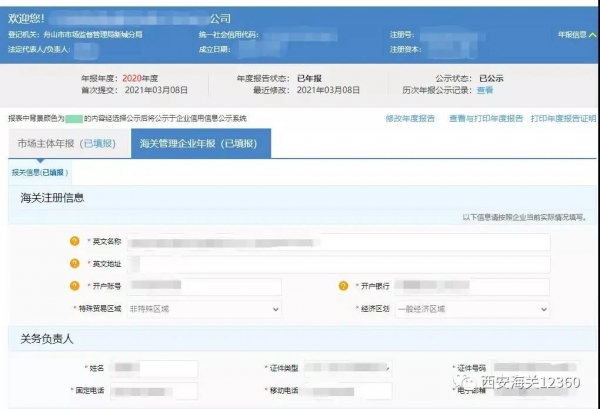Viewport: 600px width, 409px height.
Task: Open the 报关信息(已填报) sub-tab
Action: pos(37,172)
